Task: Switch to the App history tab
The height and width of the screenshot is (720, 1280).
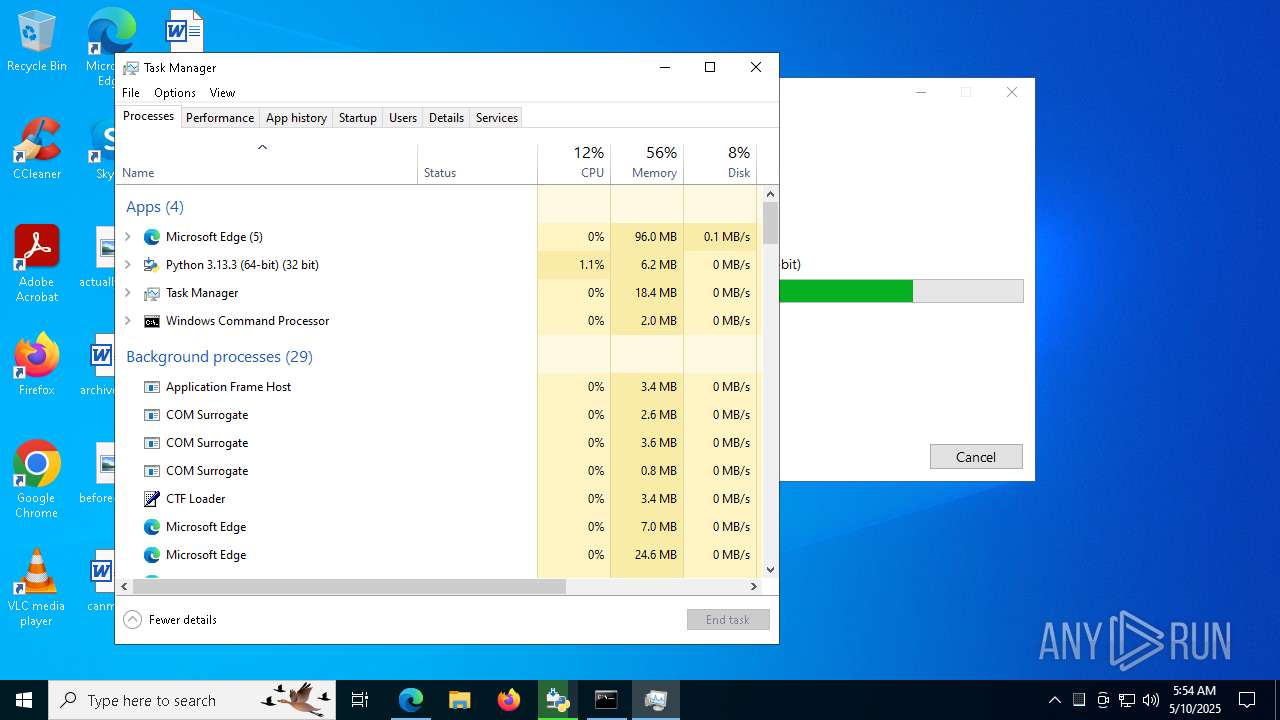Action: point(296,118)
